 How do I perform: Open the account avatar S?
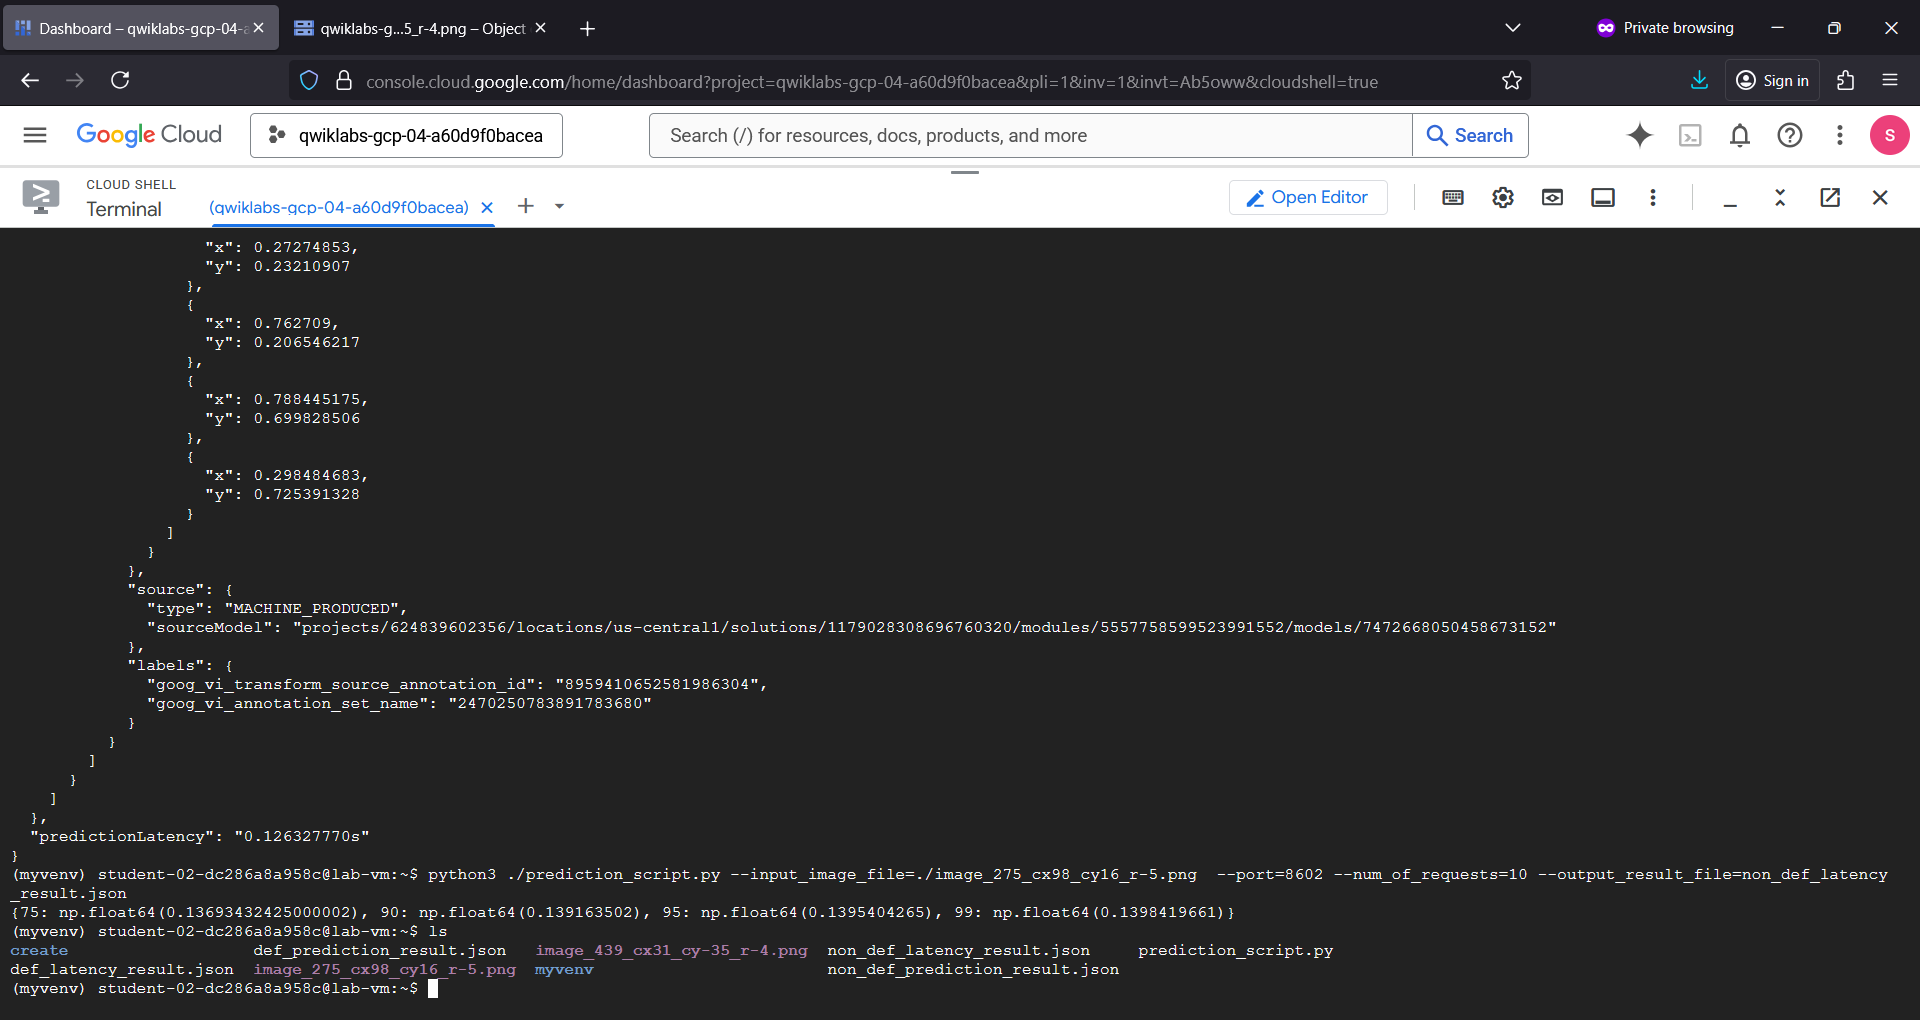click(1889, 135)
